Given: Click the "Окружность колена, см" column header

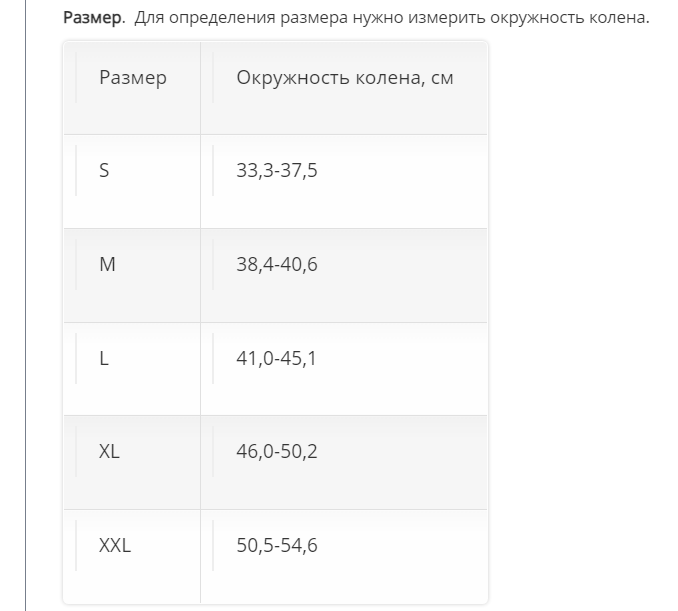Looking at the screenshot, I should click(345, 78).
